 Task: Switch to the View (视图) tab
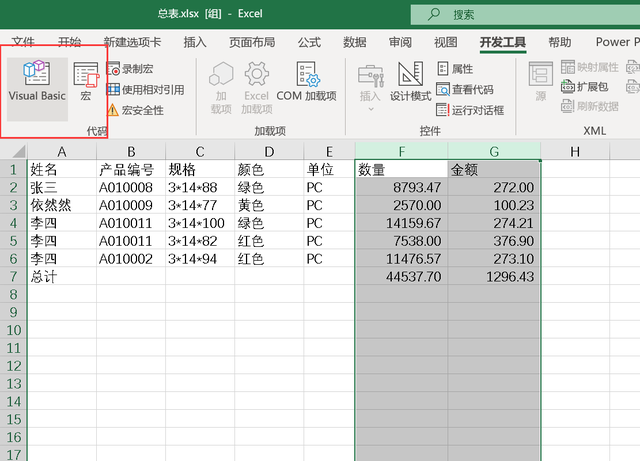pyautogui.click(x=446, y=42)
